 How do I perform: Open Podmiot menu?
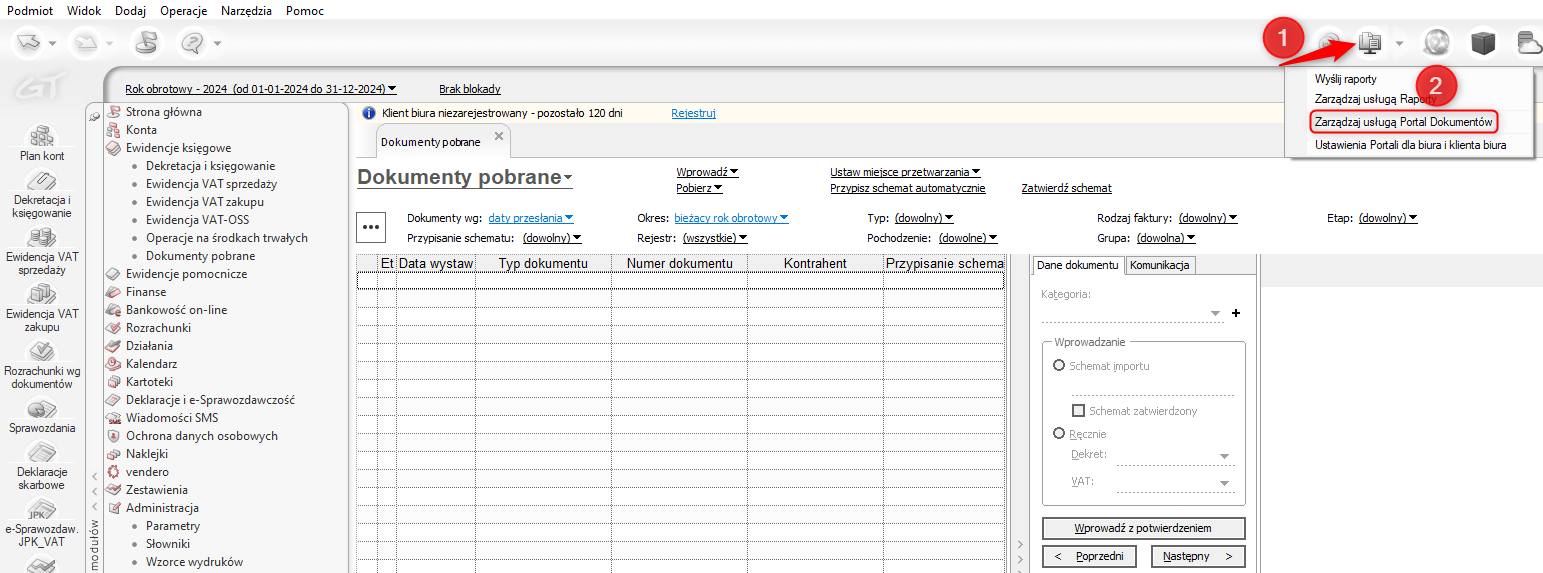[30, 10]
